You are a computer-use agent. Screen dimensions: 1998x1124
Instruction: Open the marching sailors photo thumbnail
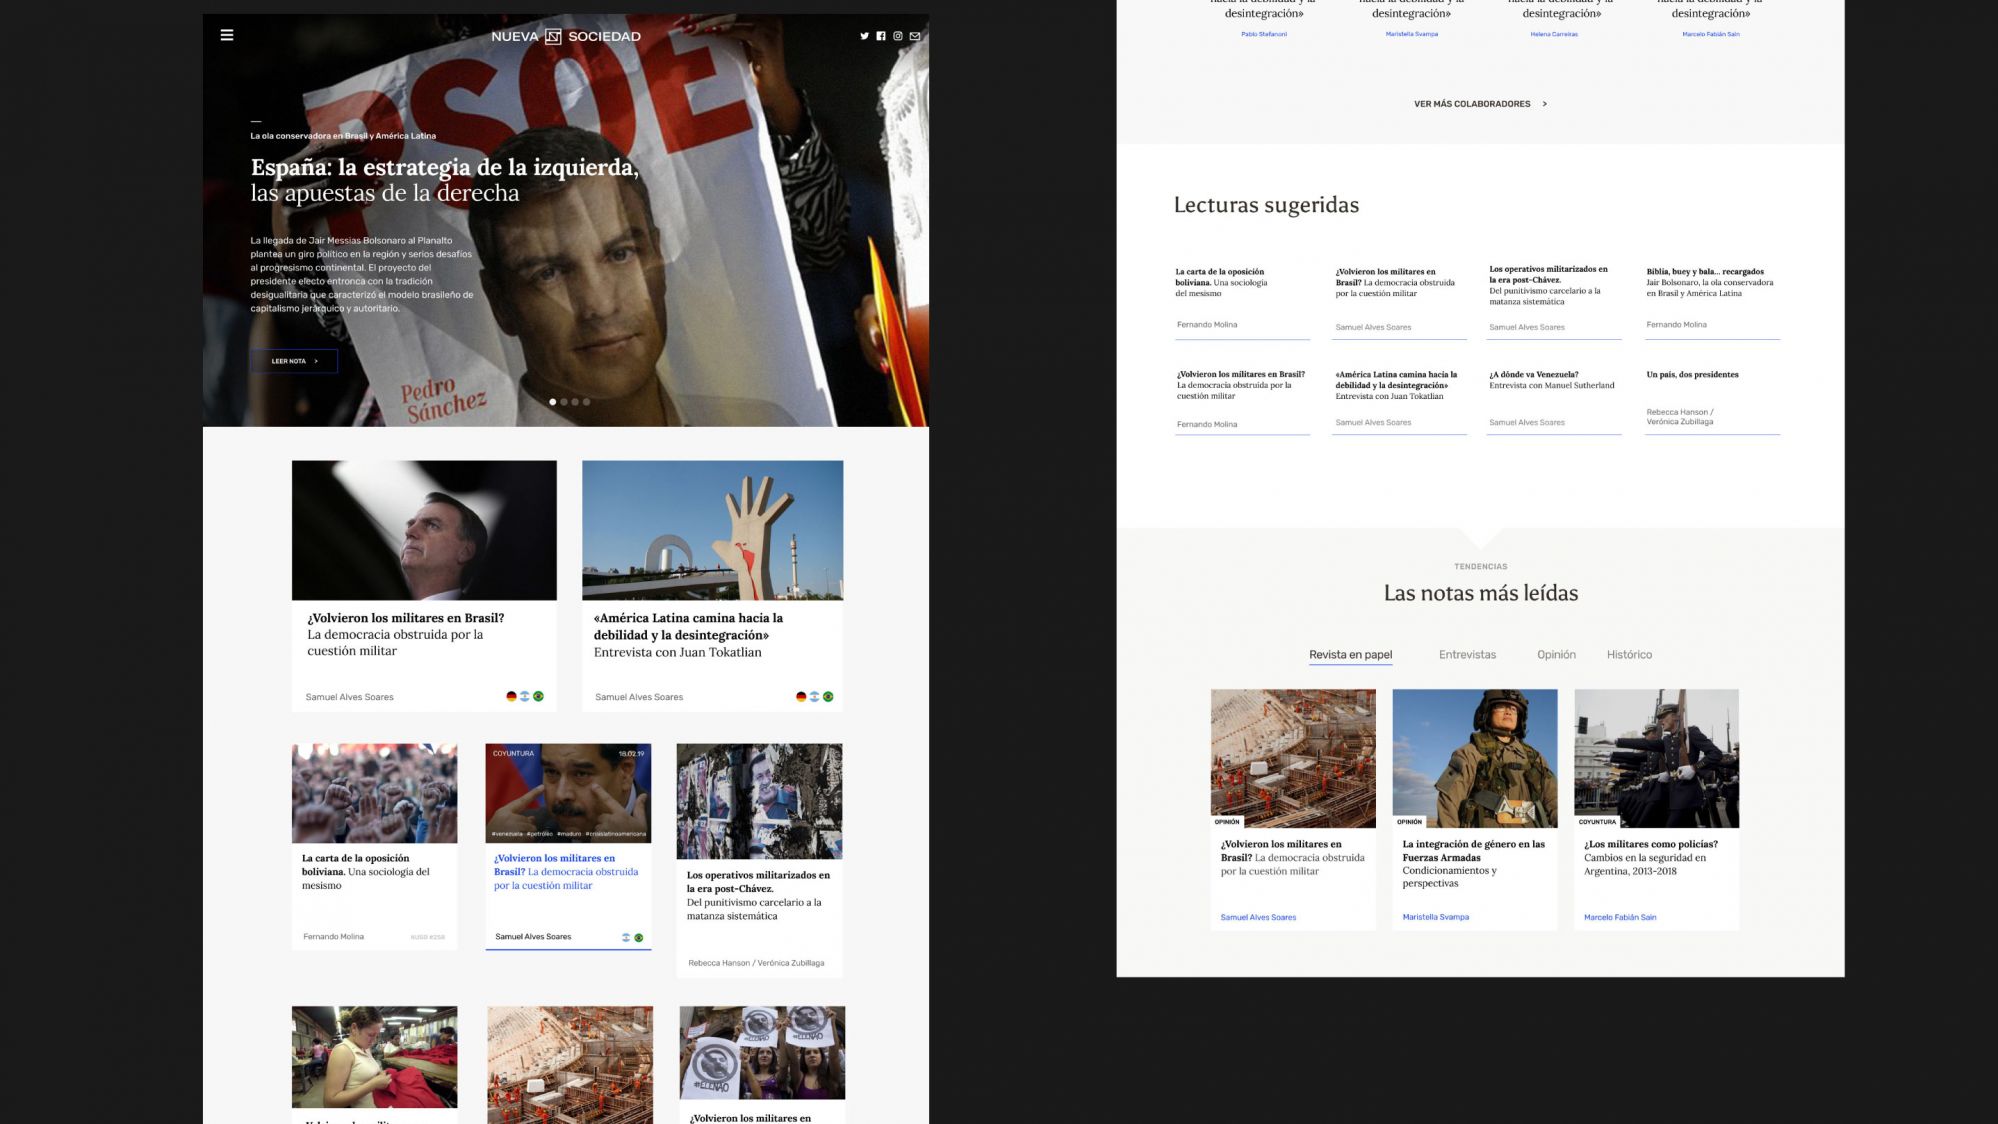1656,758
